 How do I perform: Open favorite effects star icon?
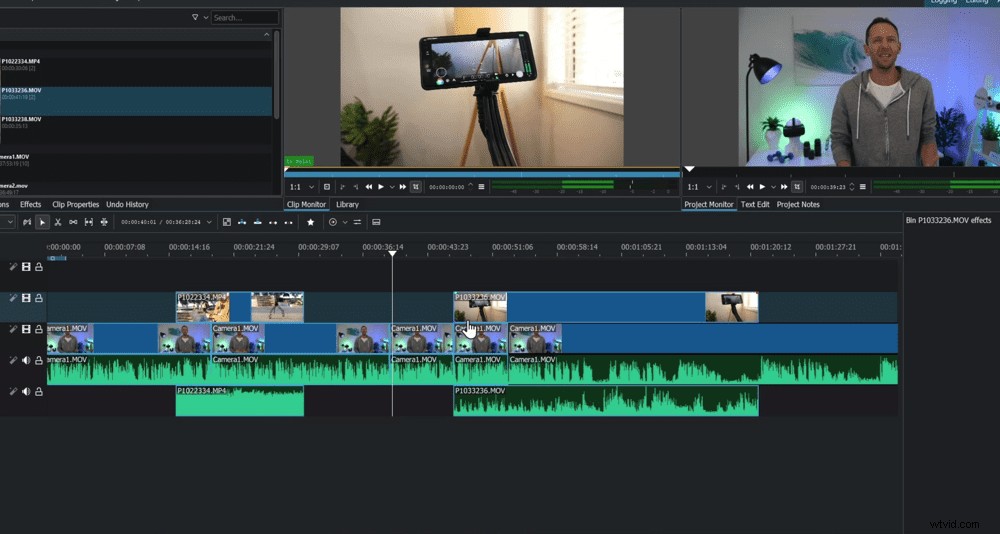[x=311, y=222]
